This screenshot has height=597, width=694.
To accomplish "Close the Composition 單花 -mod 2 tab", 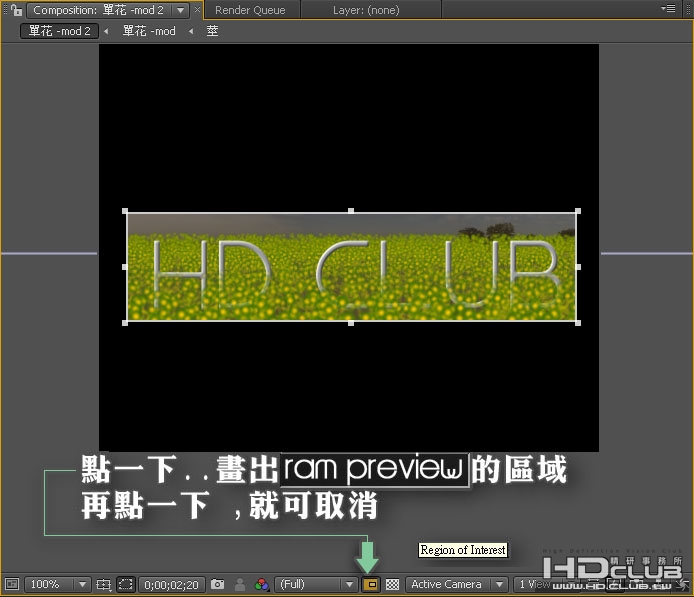I will [x=197, y=9].
